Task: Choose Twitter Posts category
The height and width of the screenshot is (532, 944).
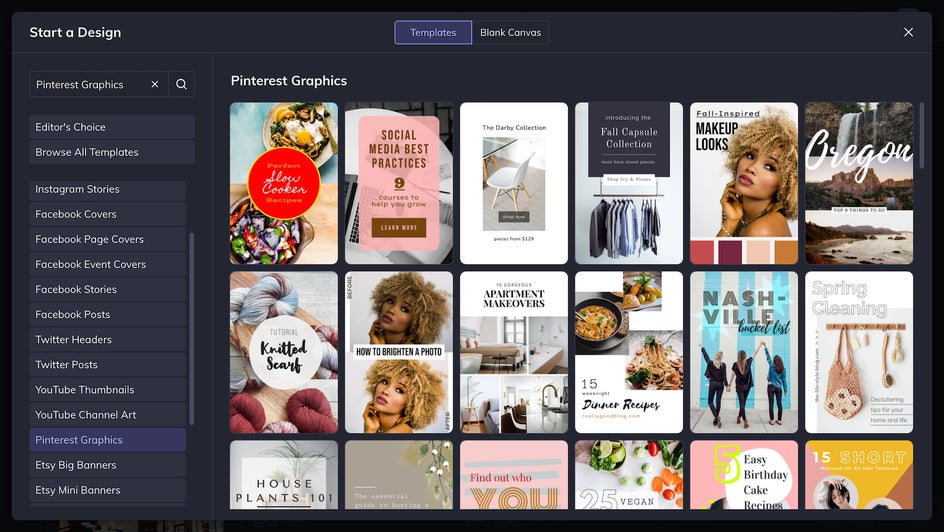Action: pyautogui.click(x=108, y=365)
